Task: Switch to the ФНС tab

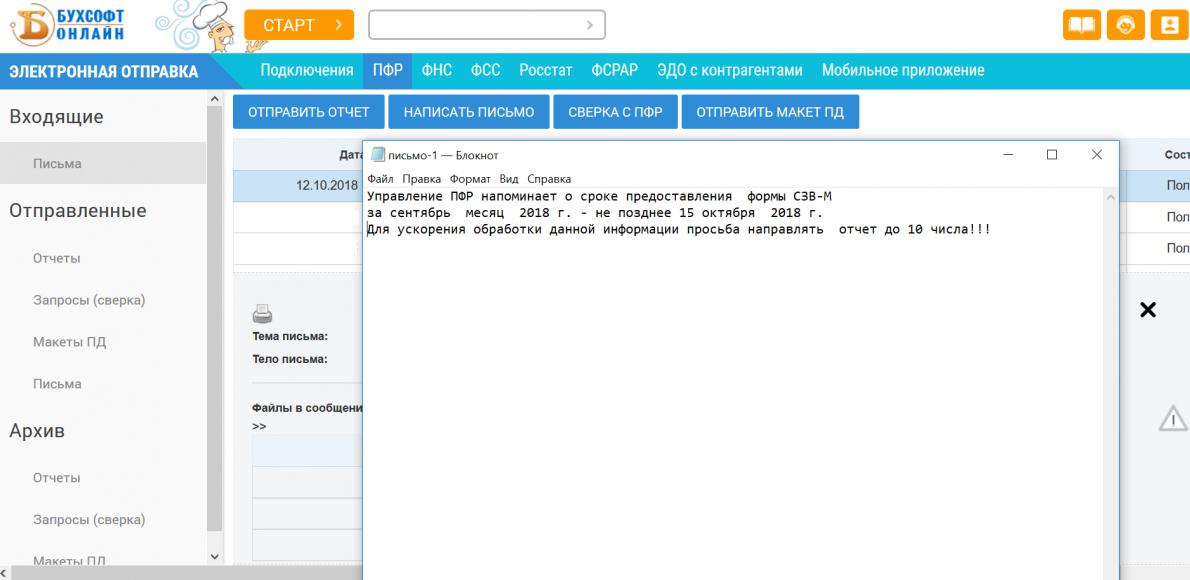Action: pyautogui.click(x=436, y=71)
